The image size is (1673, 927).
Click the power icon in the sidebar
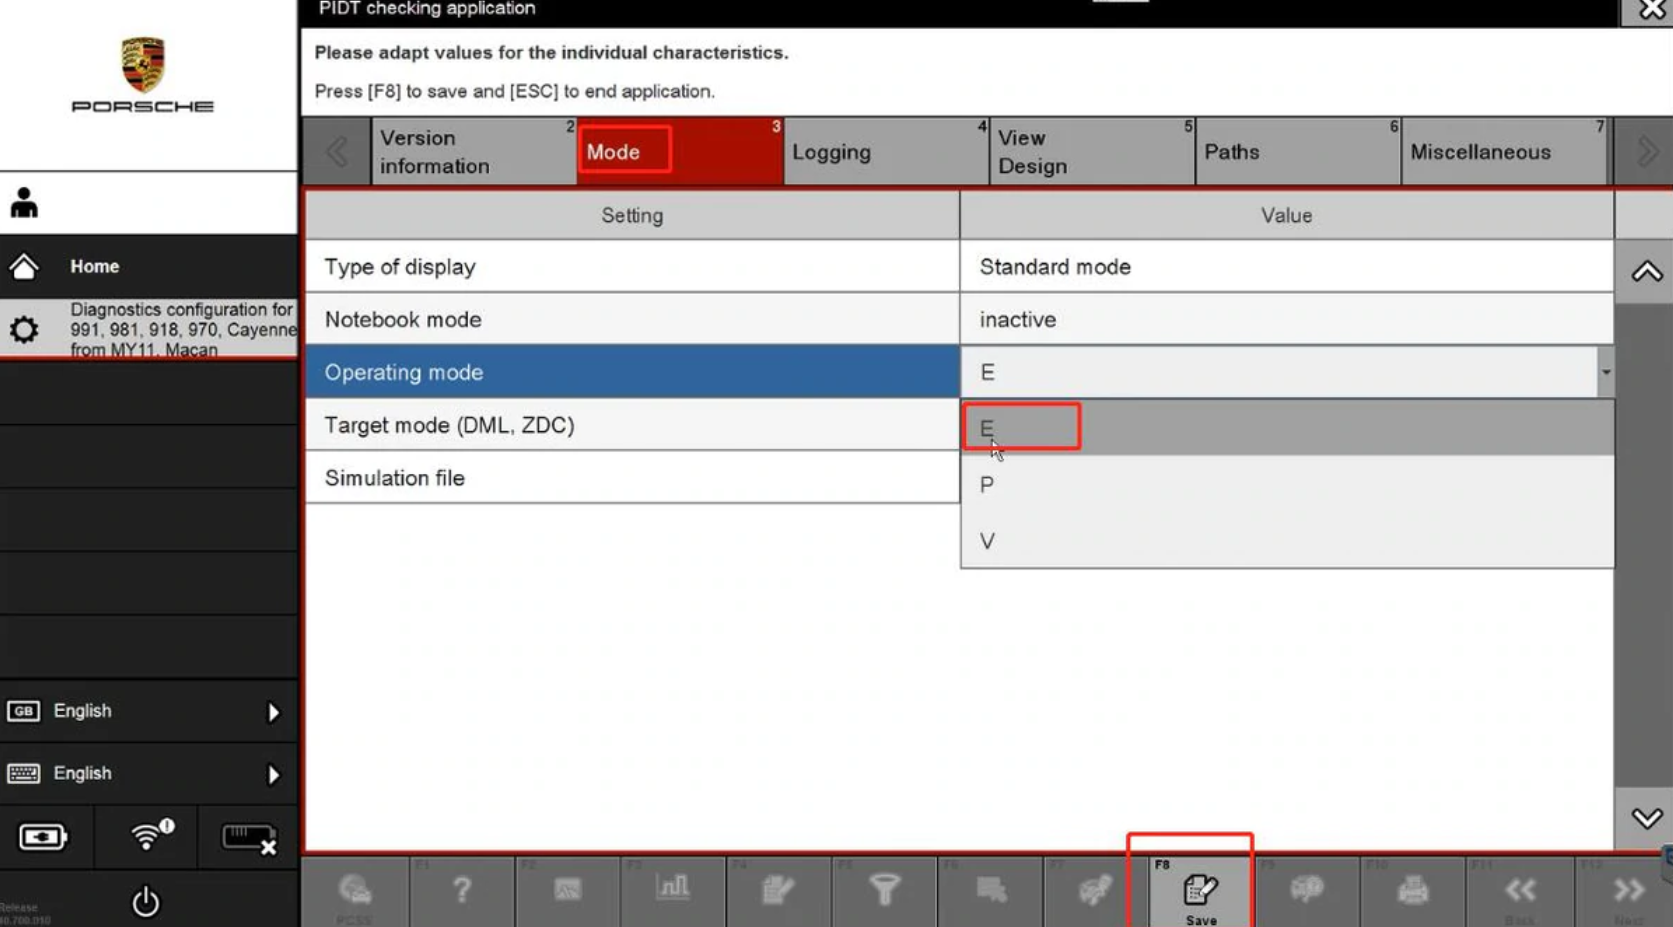[146, 901]
